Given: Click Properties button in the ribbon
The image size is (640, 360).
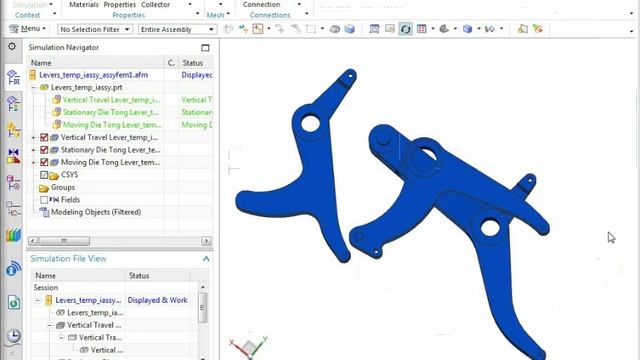Looking at the screenshot, I should click(x=120, y=4).
